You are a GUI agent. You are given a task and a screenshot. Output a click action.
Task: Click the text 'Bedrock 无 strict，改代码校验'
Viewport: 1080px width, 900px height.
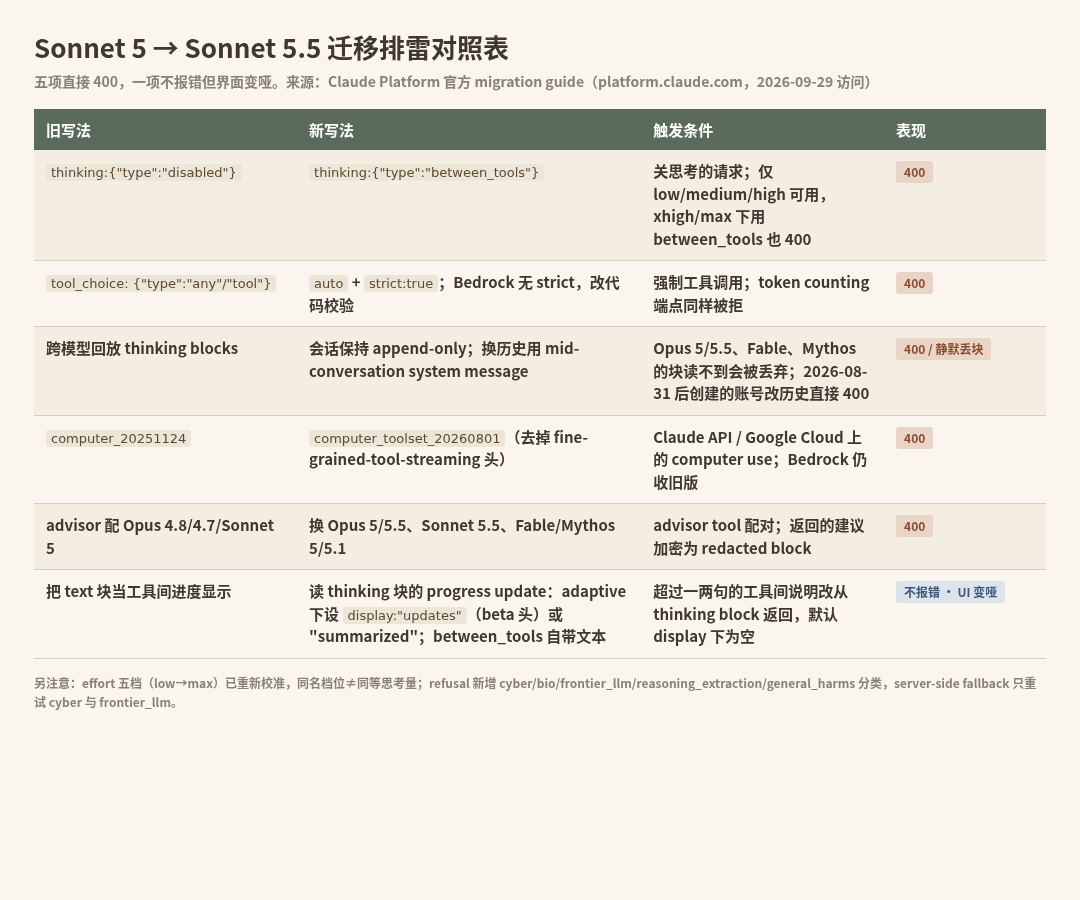464,294
